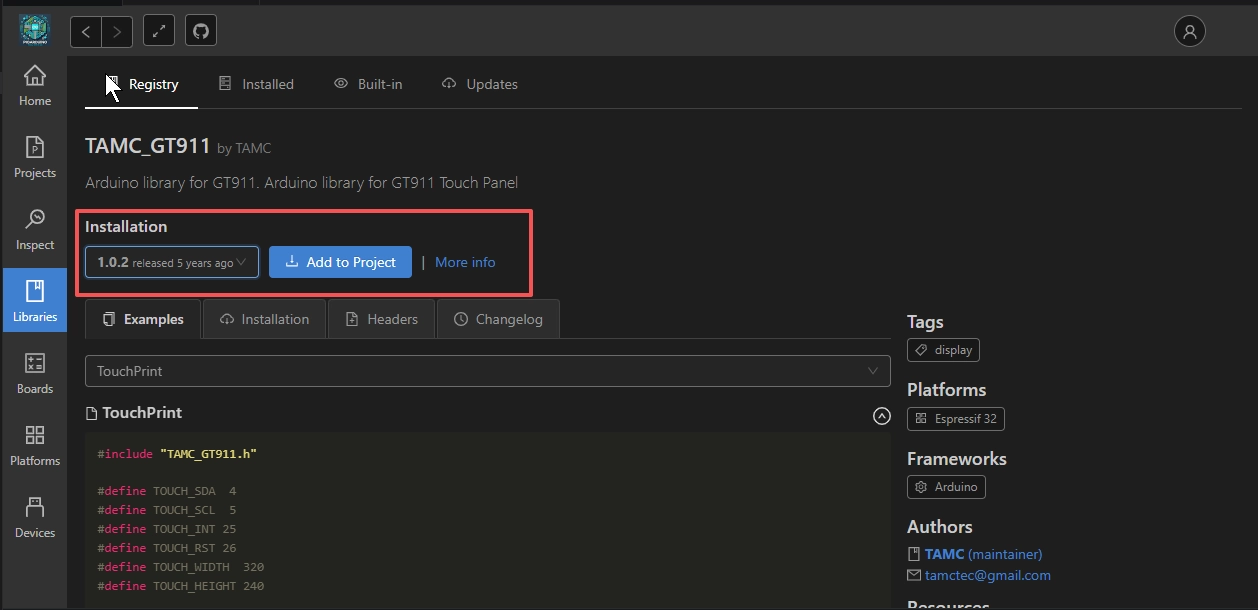Open Boards in the sidebar
This screenshot has width=1258, height=610.
pos(34,374)
